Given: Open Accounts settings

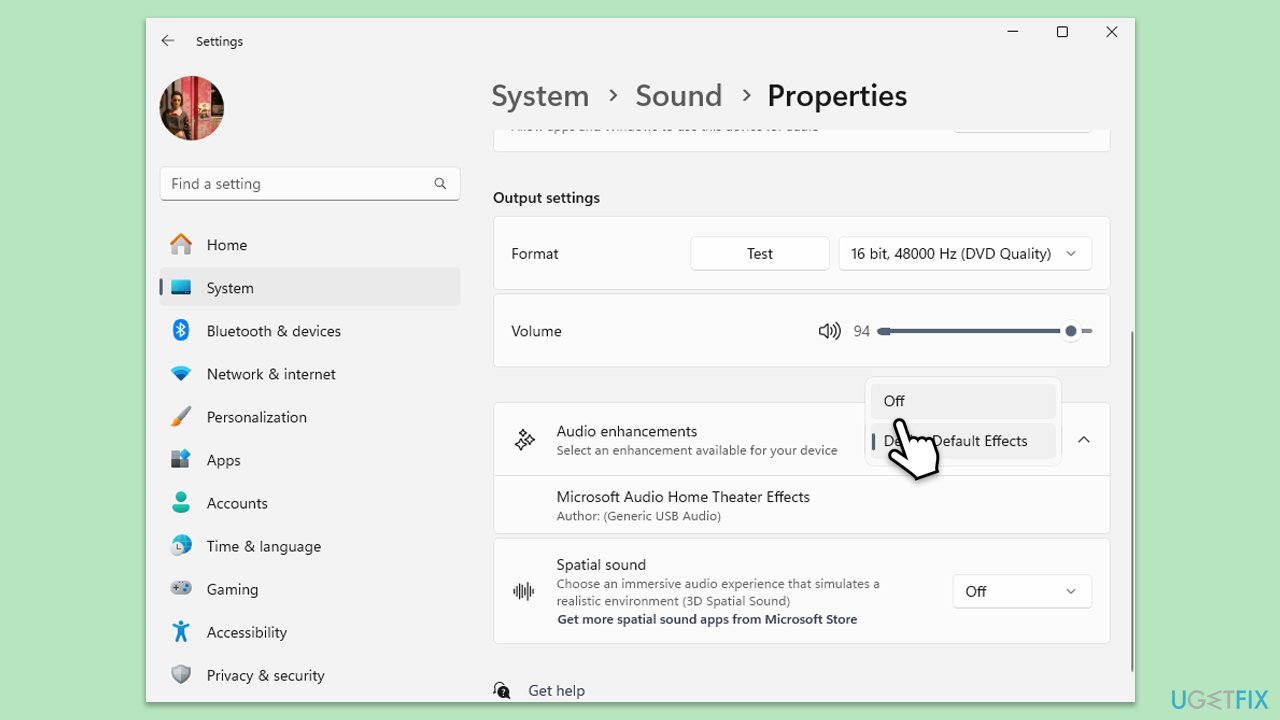Looking at the screenshot, I should pyautogui.click(x=310, y=503).
